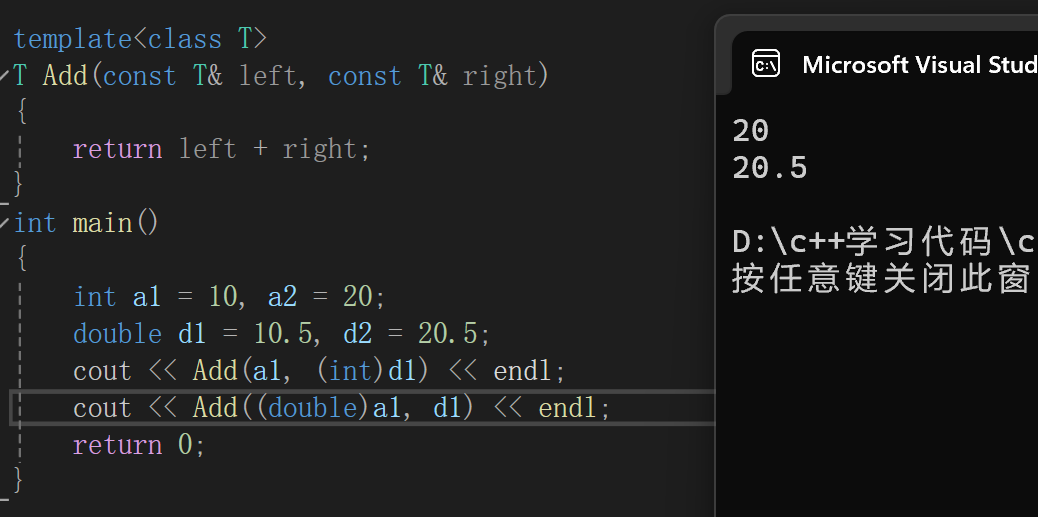Click the D:\c++ path line in console
This screenshot has width=1038, height=517.
coord(884,242)
